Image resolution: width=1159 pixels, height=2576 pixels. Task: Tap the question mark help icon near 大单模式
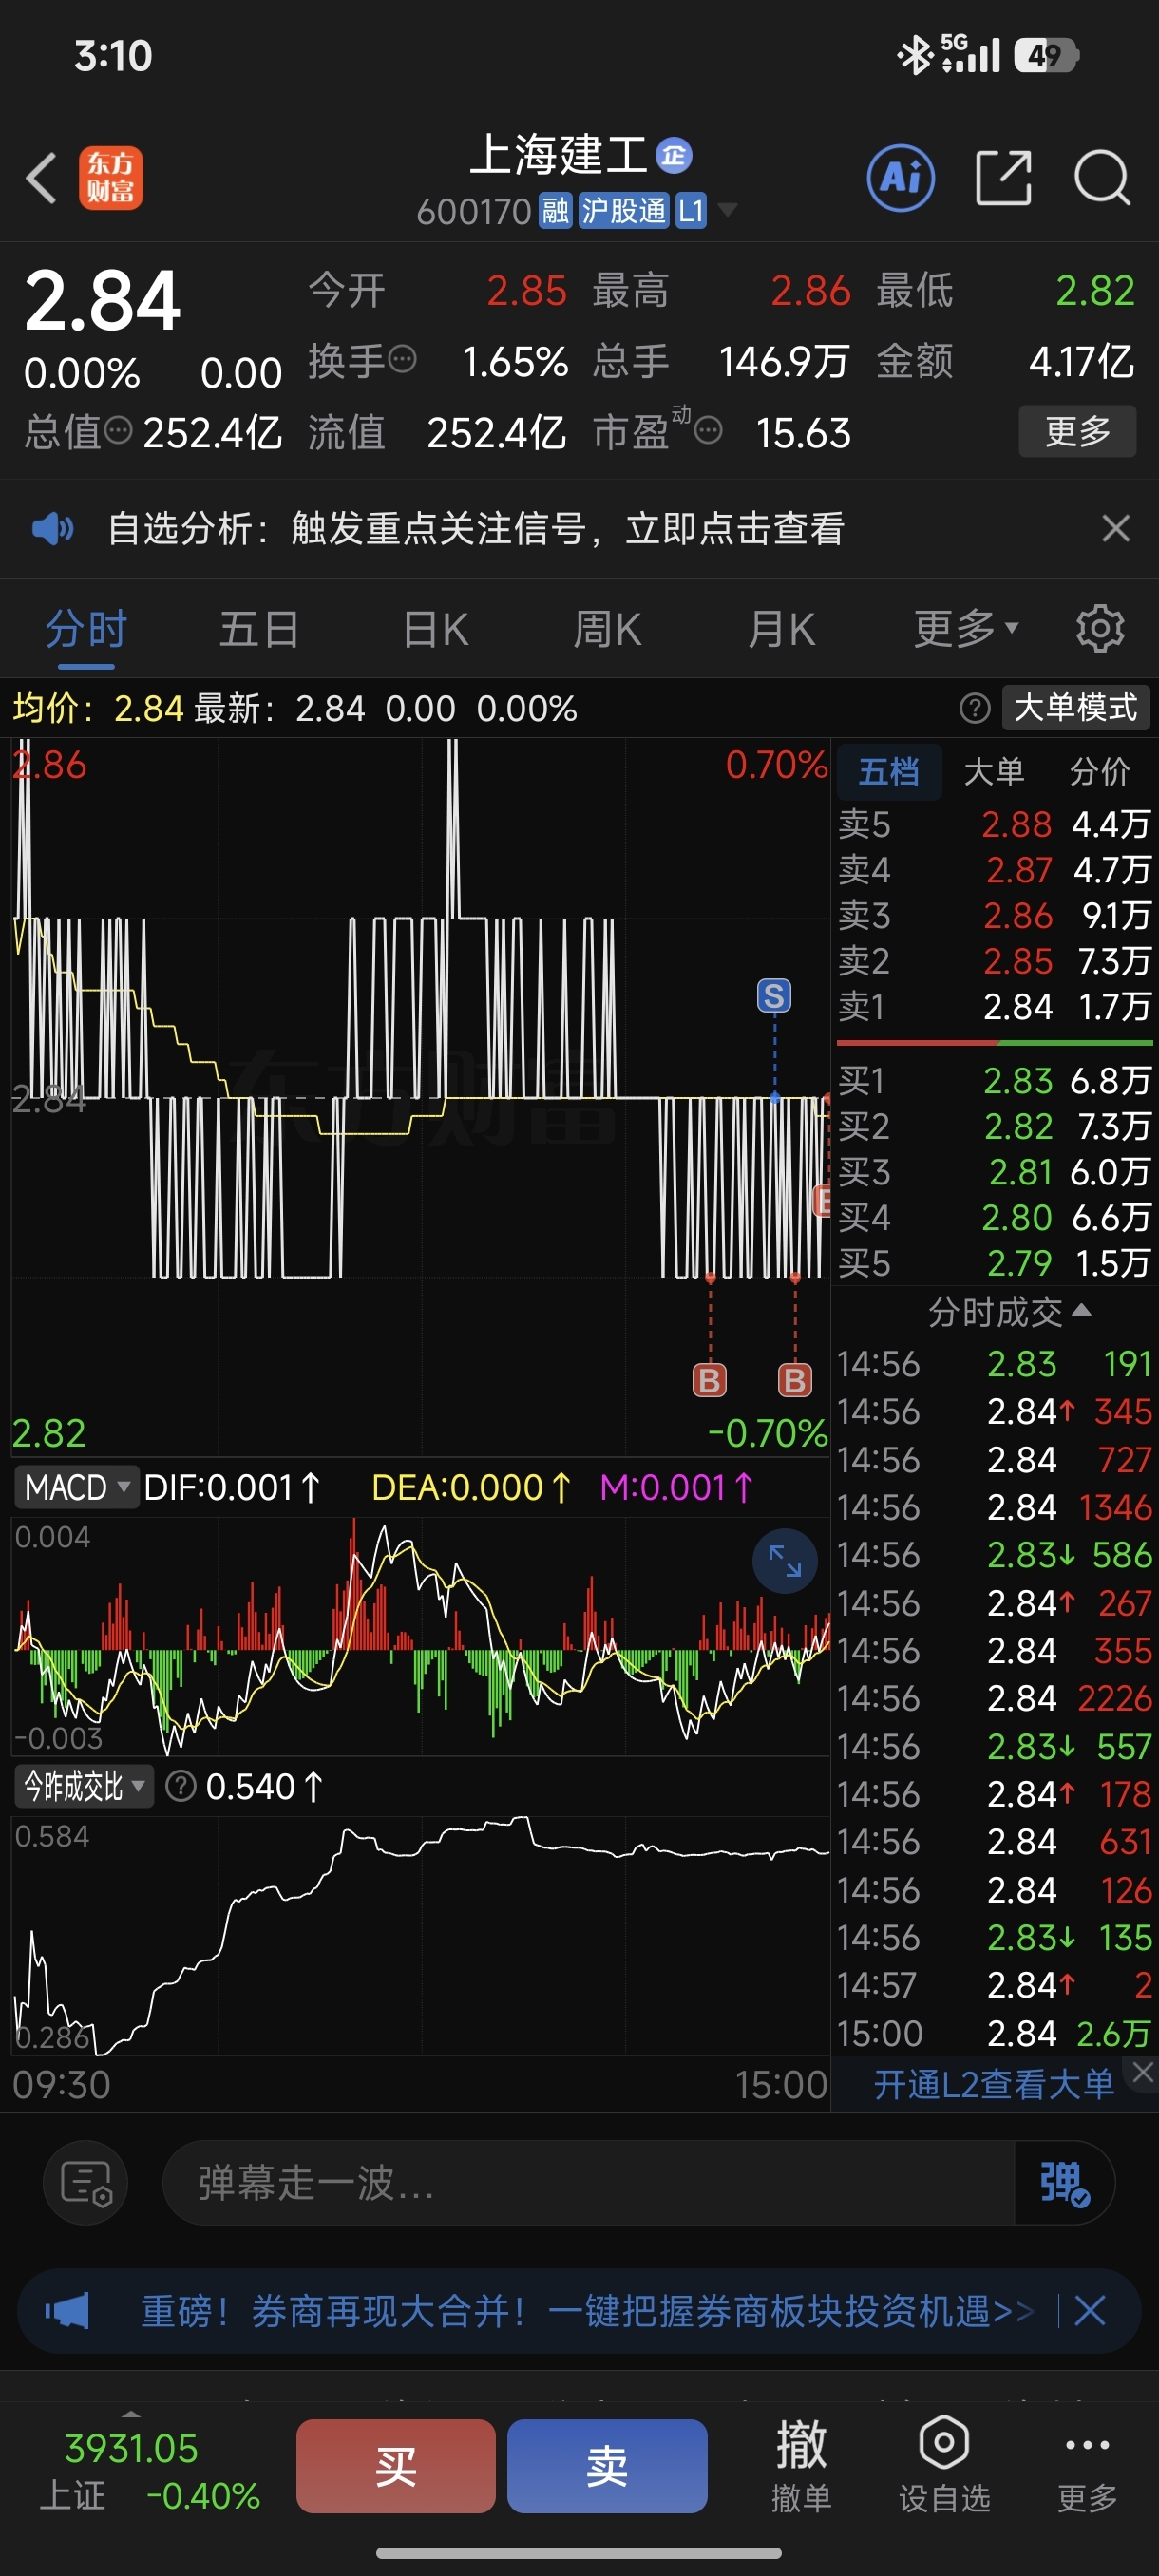click(975, 708)
